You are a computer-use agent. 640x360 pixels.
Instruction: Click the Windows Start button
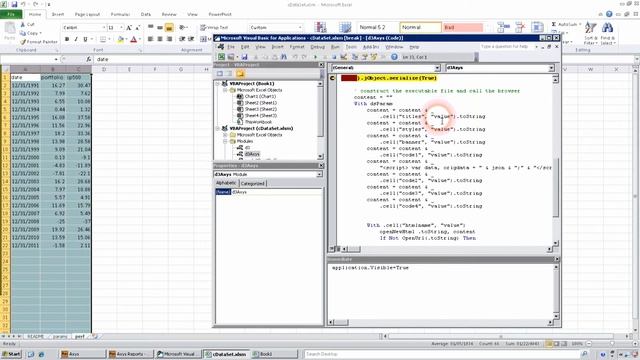(11, 354)
